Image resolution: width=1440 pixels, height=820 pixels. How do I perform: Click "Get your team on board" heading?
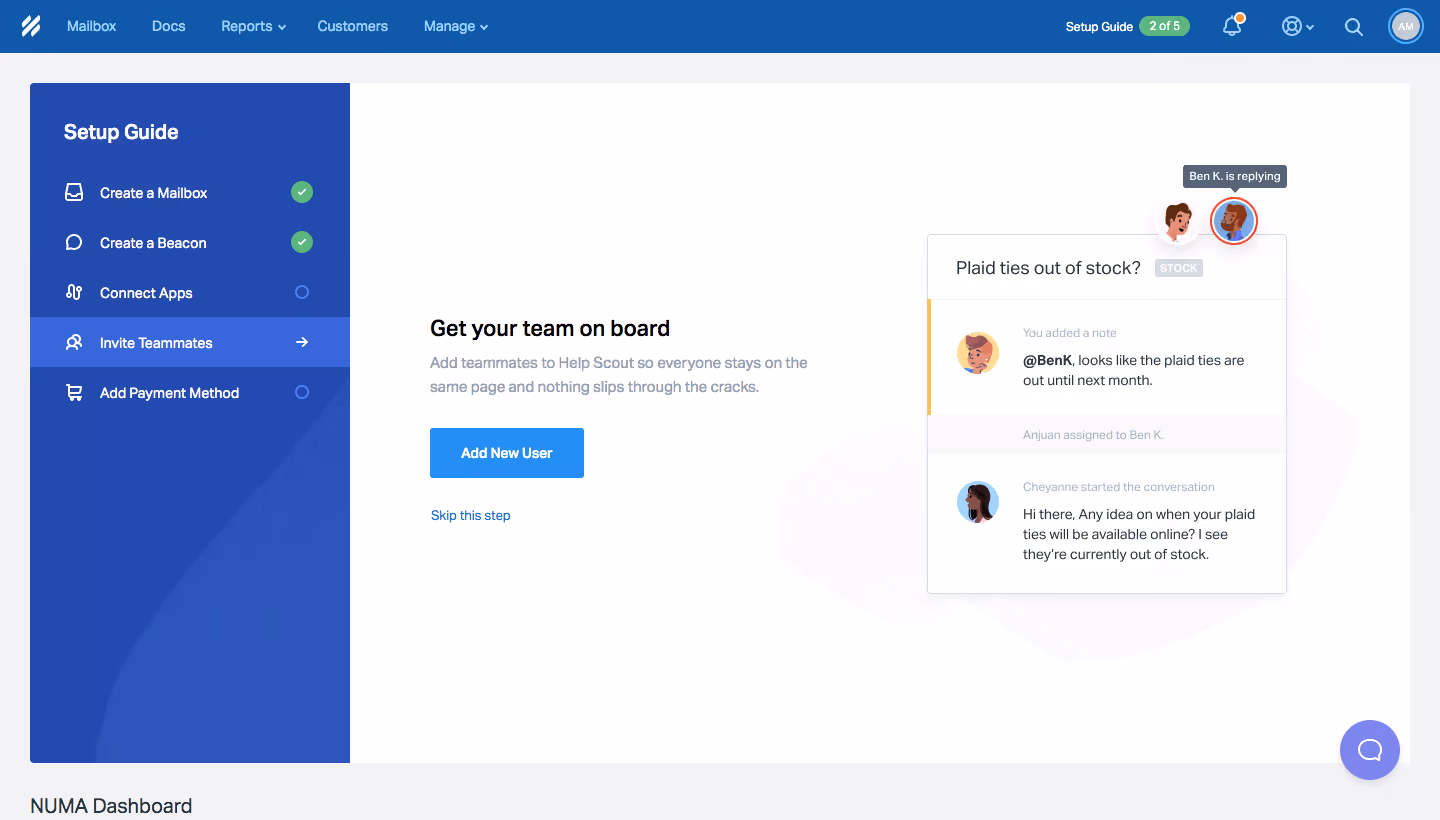coord(550,328)
